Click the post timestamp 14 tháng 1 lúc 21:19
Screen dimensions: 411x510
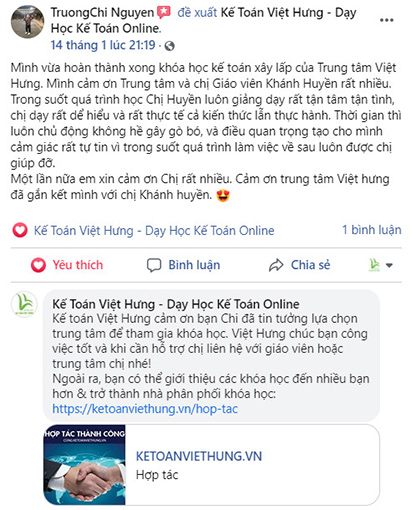(x=103, y=45)
